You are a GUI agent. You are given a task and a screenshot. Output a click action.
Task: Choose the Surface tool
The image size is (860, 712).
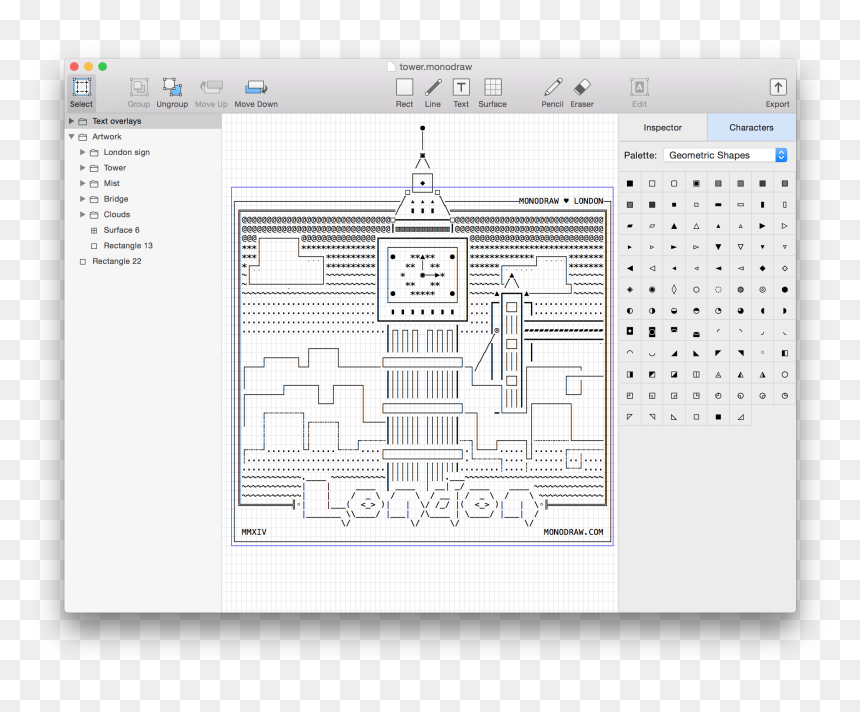coord(493,93)
